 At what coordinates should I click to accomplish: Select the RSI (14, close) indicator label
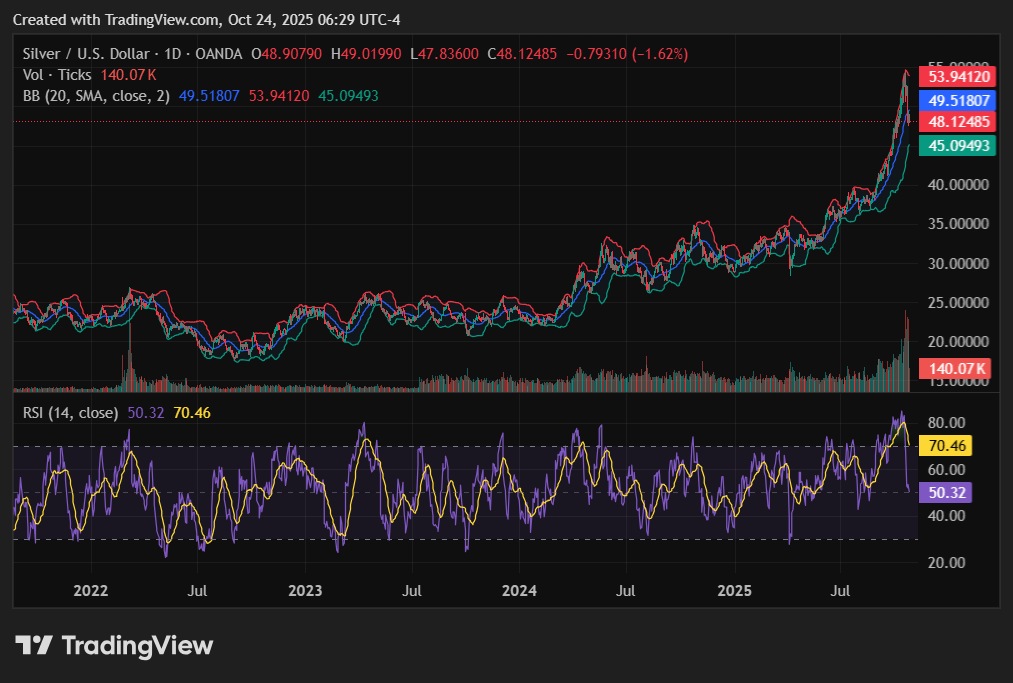tap(71, 412)
